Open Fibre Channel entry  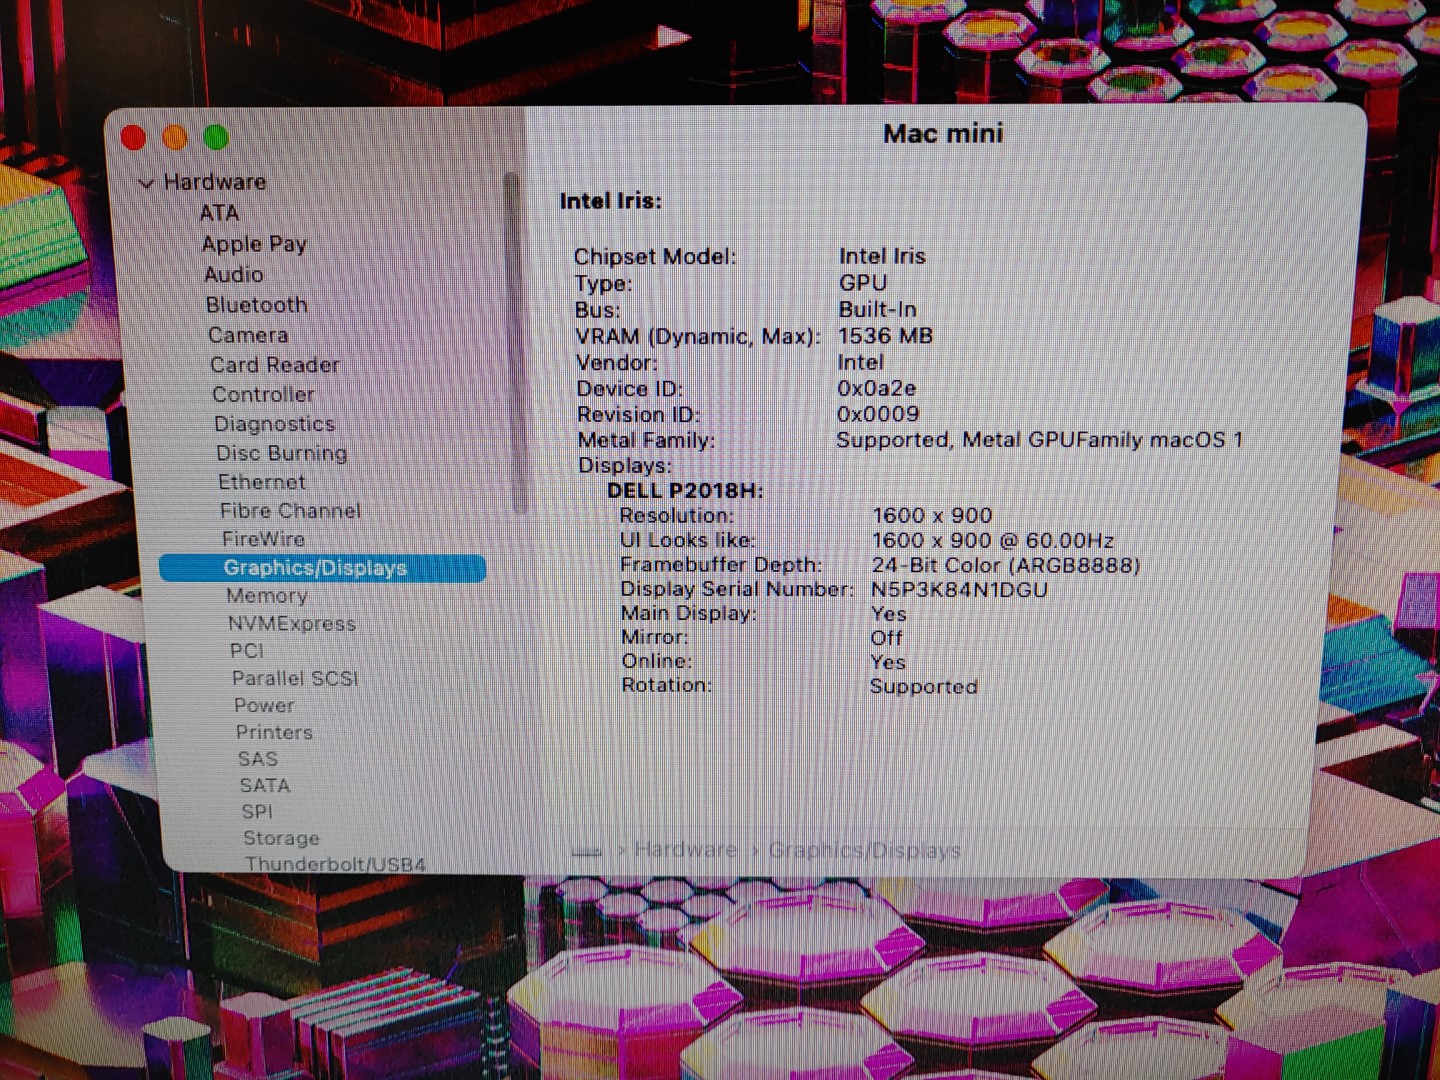[x=290, y=511]
